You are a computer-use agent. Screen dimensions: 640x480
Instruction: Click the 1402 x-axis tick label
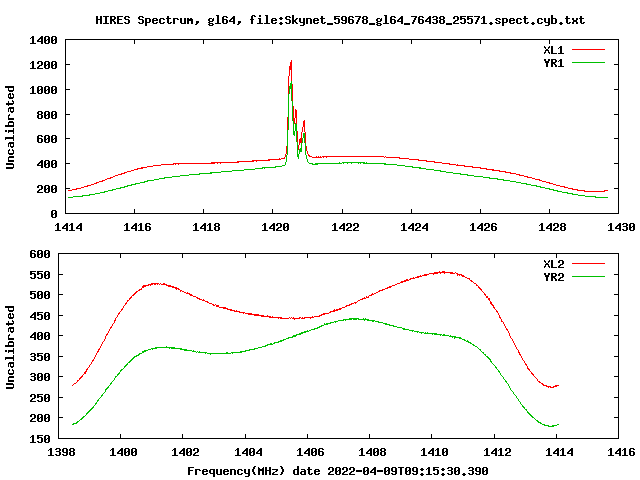185,452
